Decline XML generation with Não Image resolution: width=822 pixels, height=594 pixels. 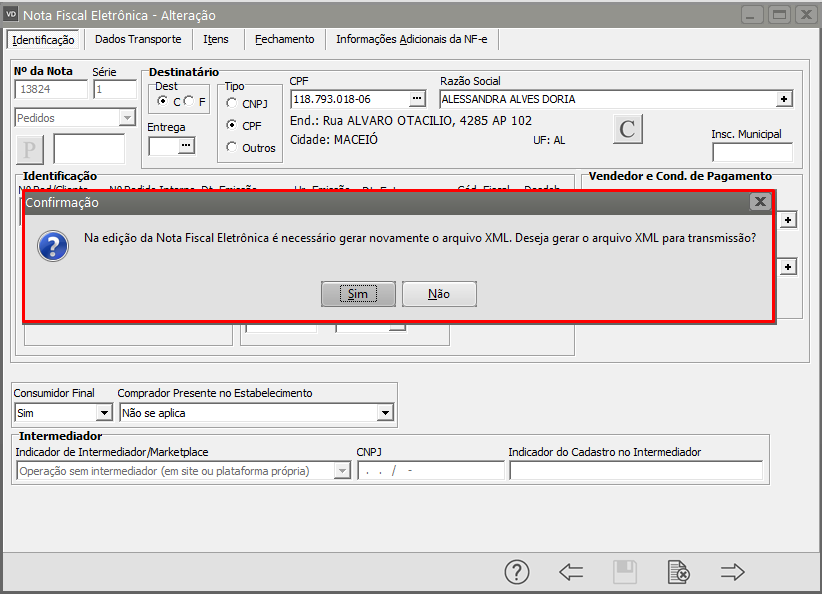tap(439, 294)
